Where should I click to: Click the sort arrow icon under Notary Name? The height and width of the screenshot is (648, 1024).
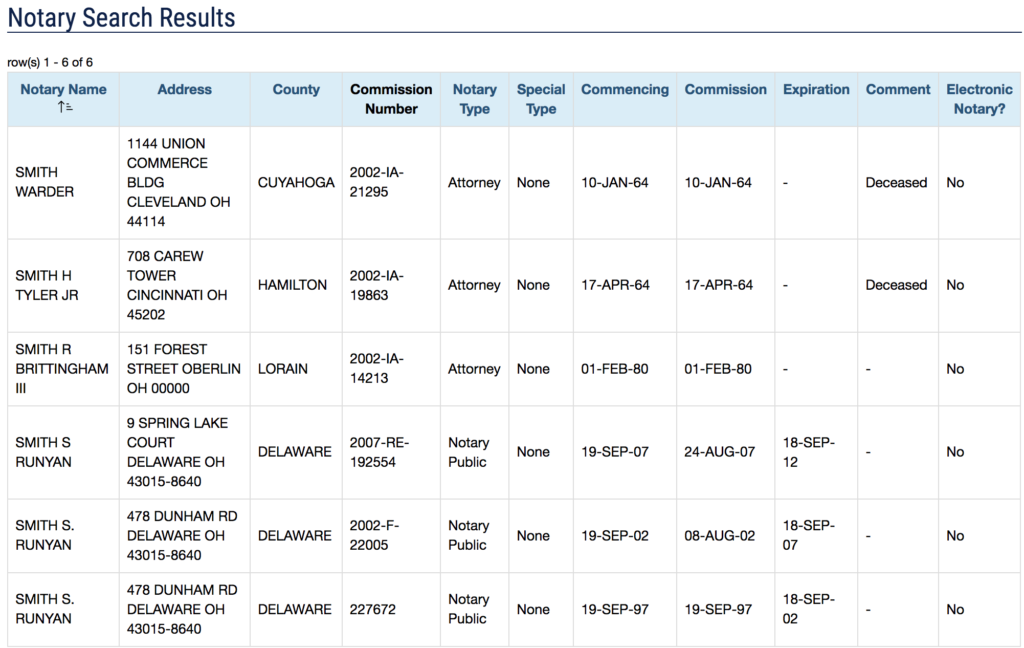point(63,108)
